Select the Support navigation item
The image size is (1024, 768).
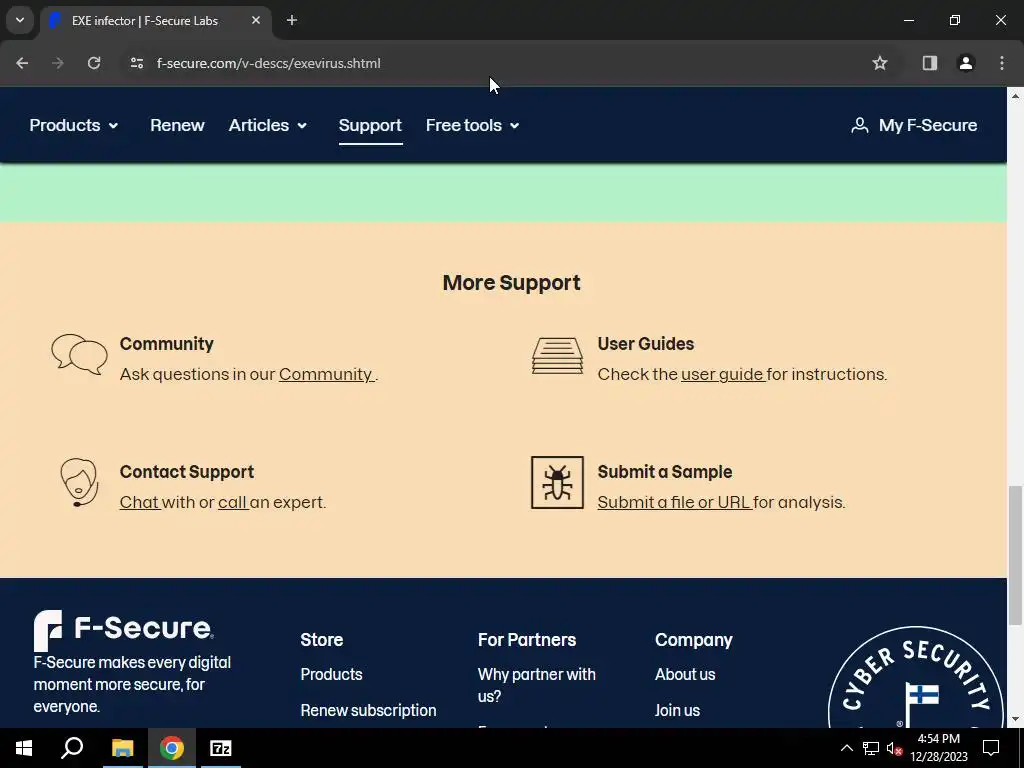(370, 125)
